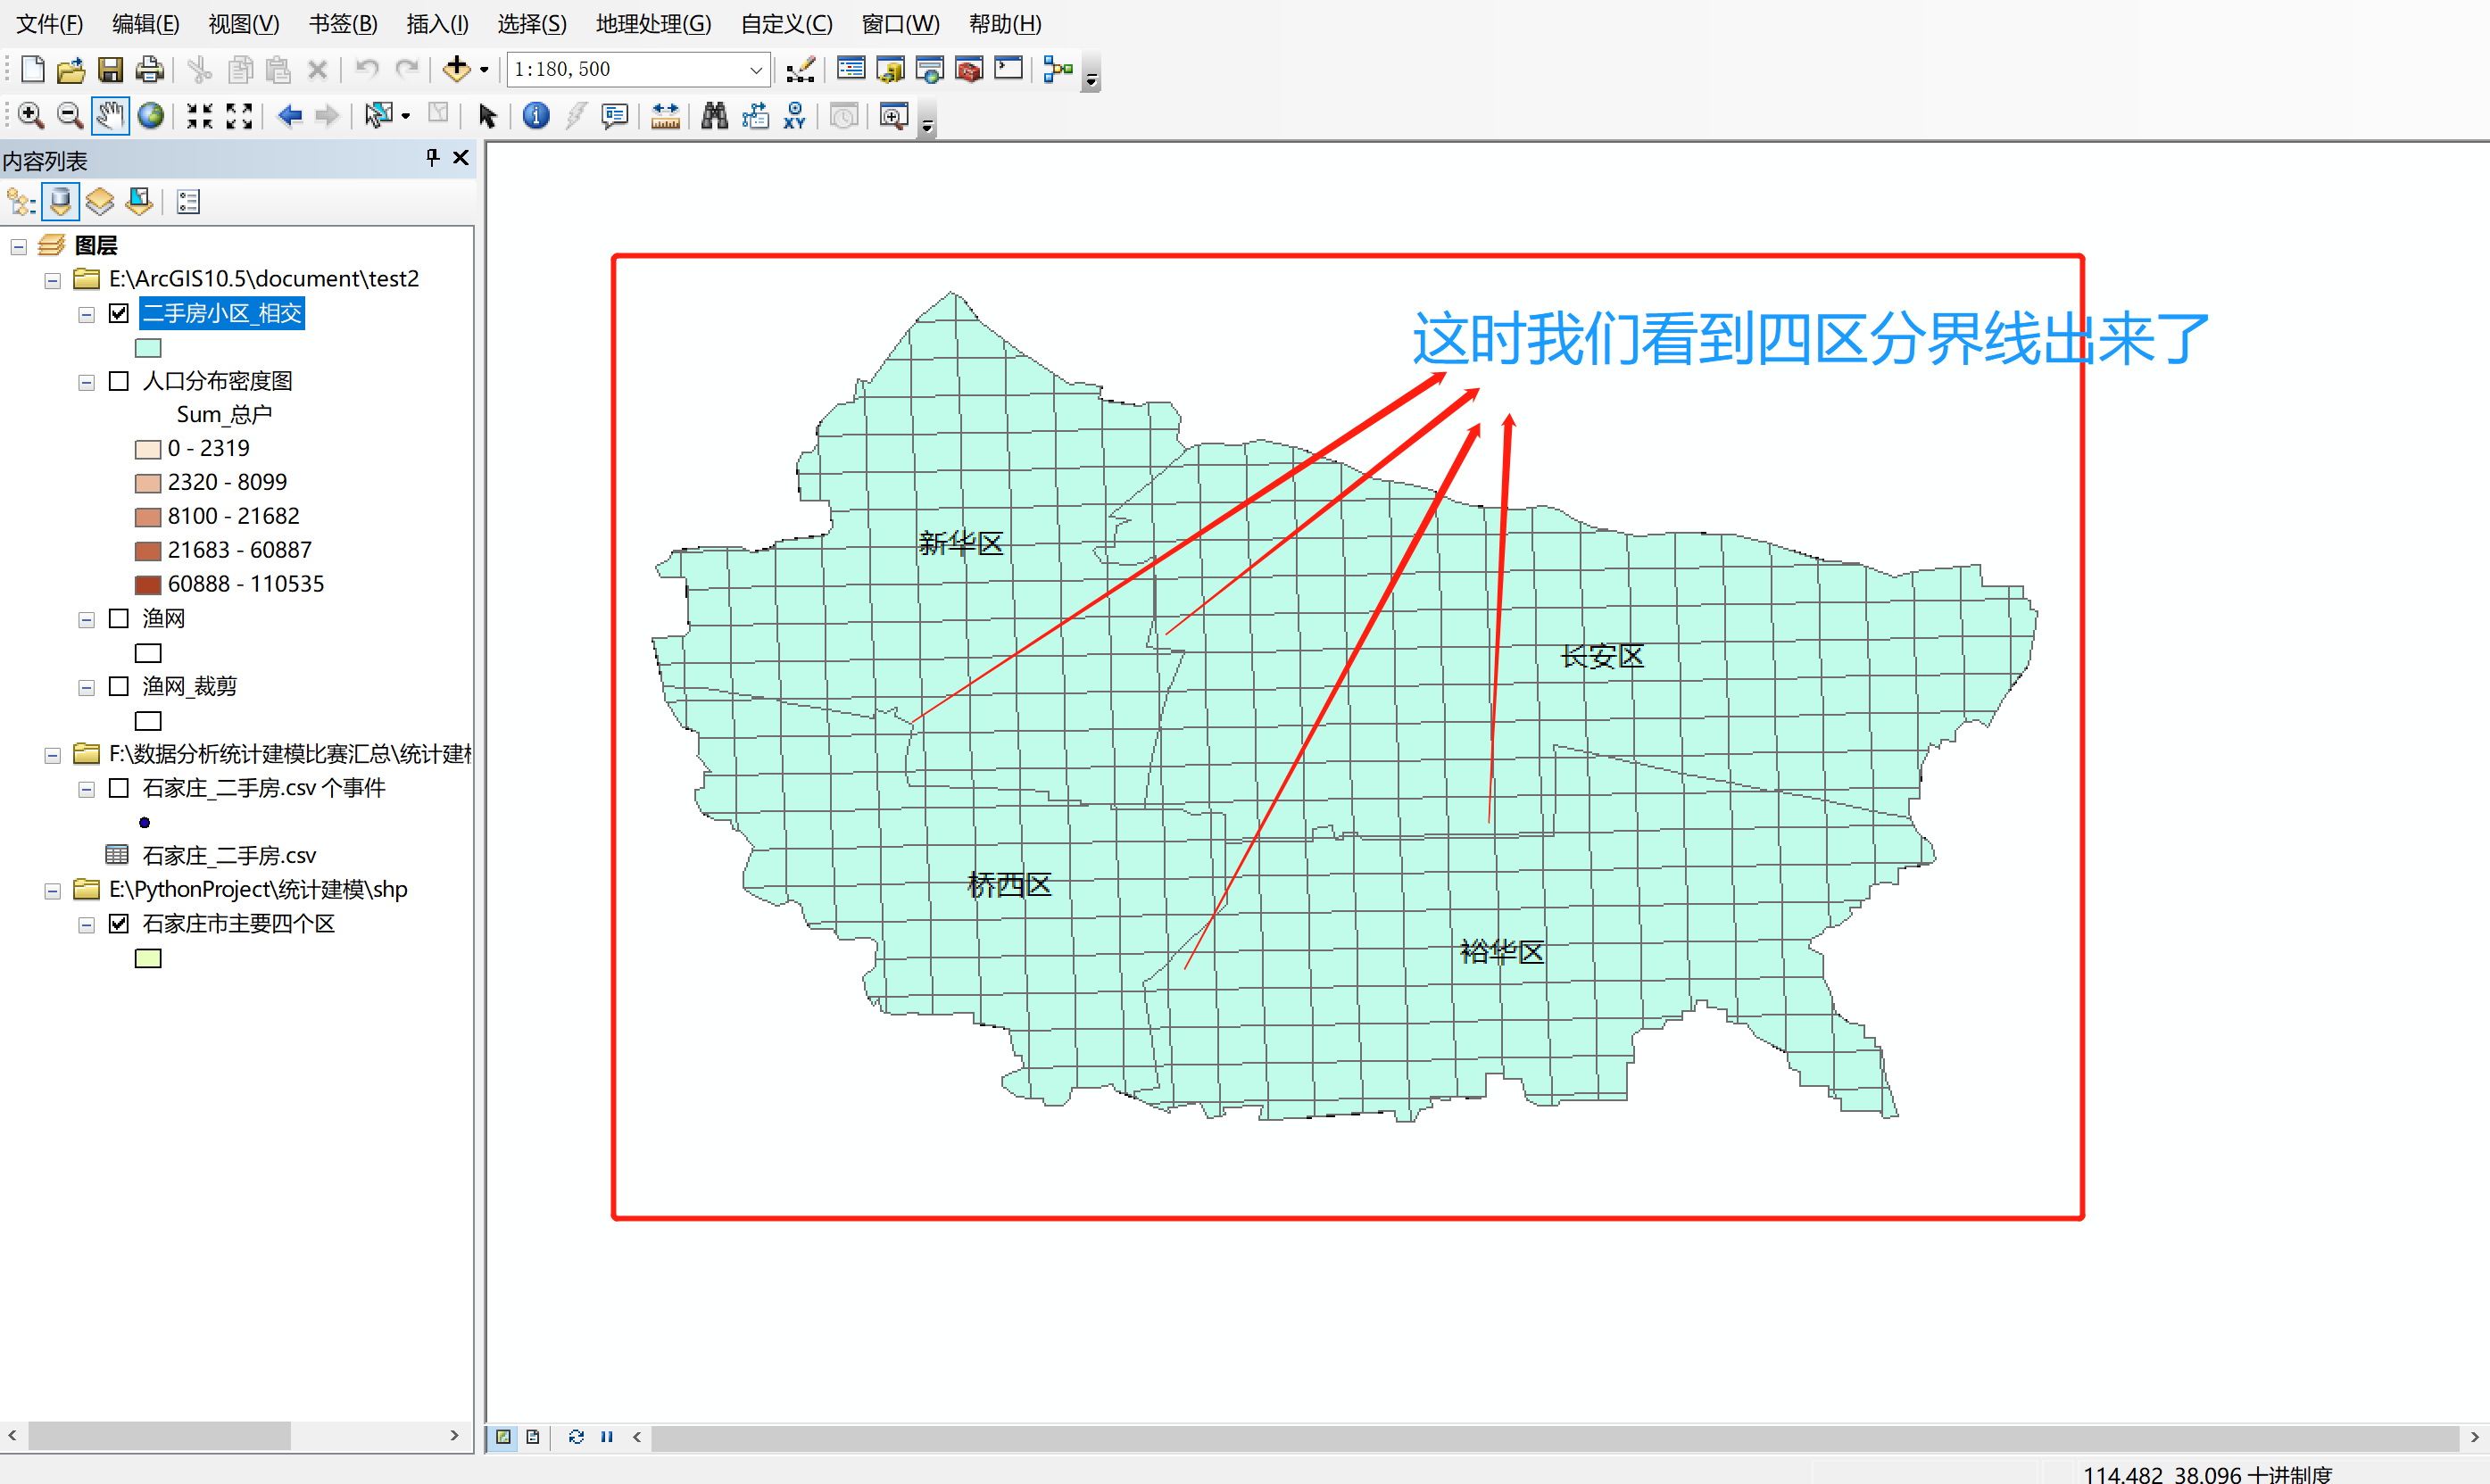Switch to List By Drawing Order
Screen dimensions: 2490x1484
21,202
